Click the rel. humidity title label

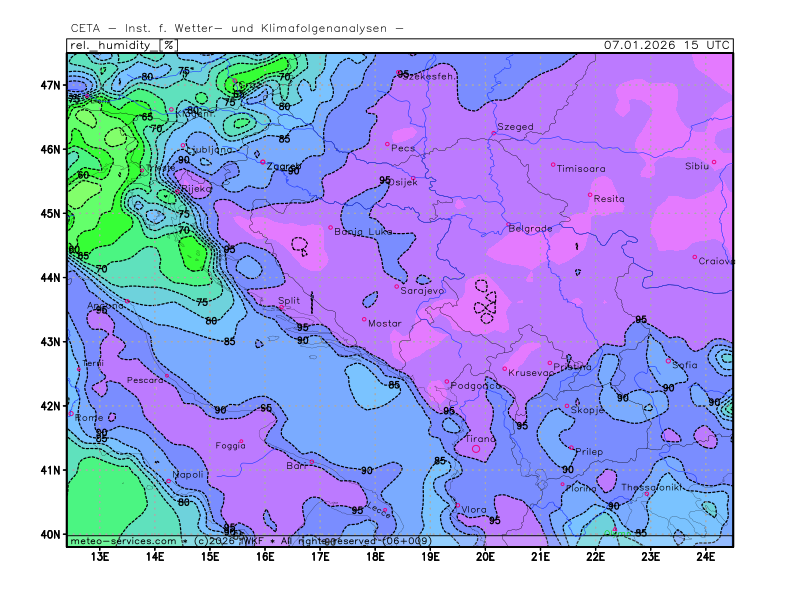[x=112, y=45]
